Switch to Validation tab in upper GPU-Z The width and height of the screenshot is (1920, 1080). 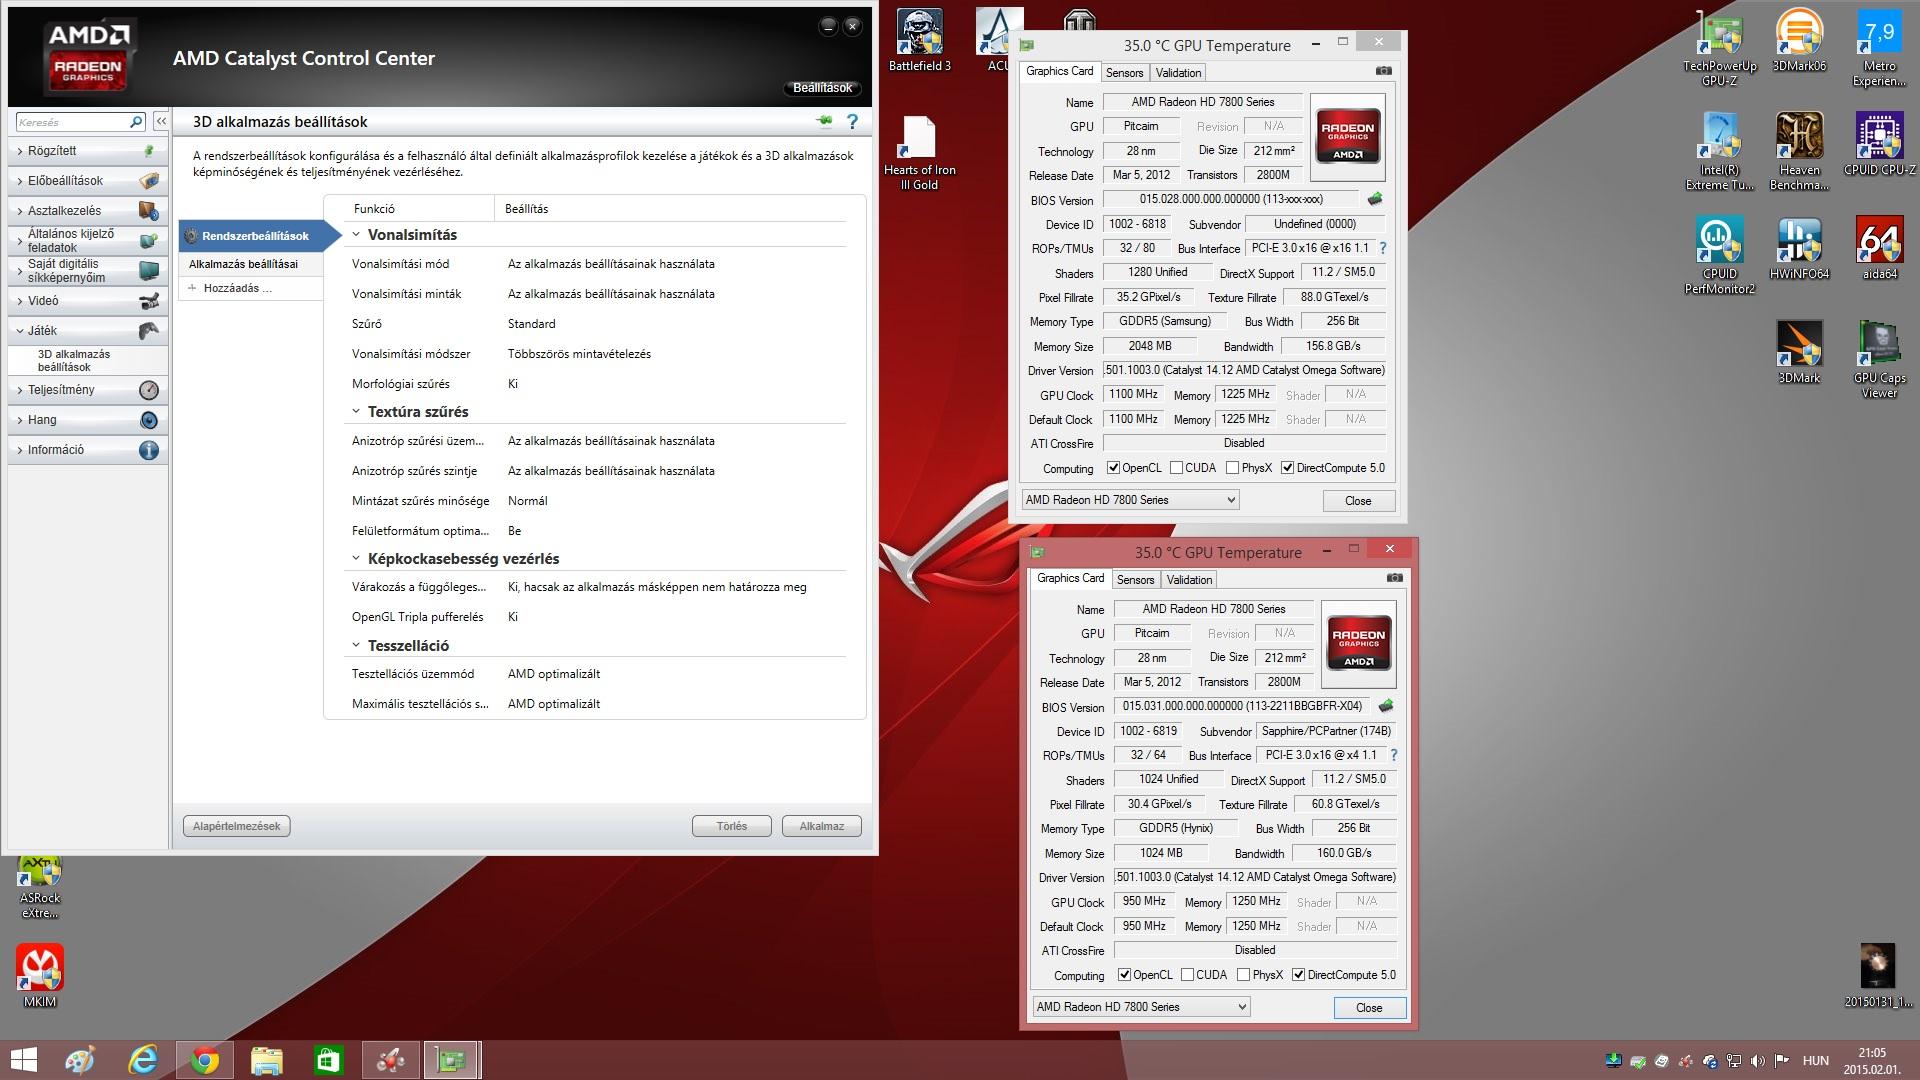1178,73
